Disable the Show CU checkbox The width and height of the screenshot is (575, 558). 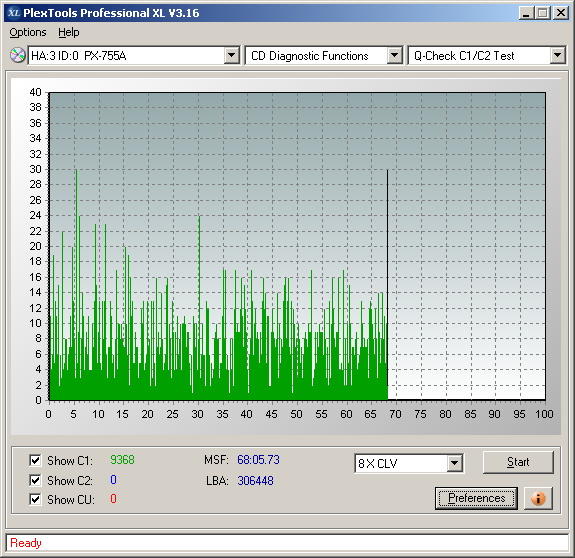coord(35,499)
